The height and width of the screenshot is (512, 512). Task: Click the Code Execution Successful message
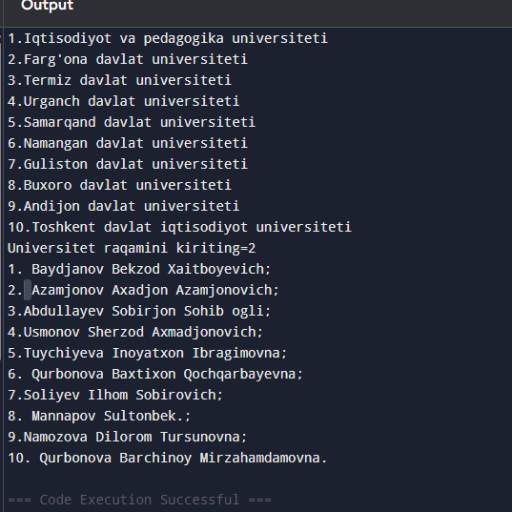pos(140,500)
